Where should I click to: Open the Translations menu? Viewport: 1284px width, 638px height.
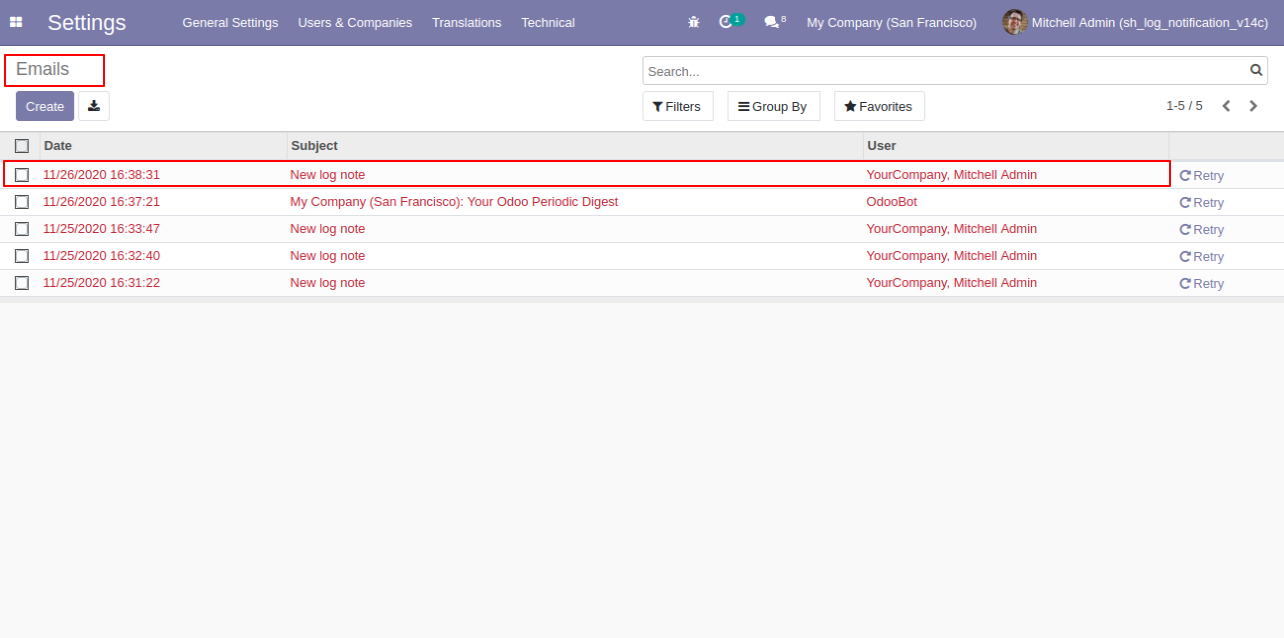pos(467,22)
